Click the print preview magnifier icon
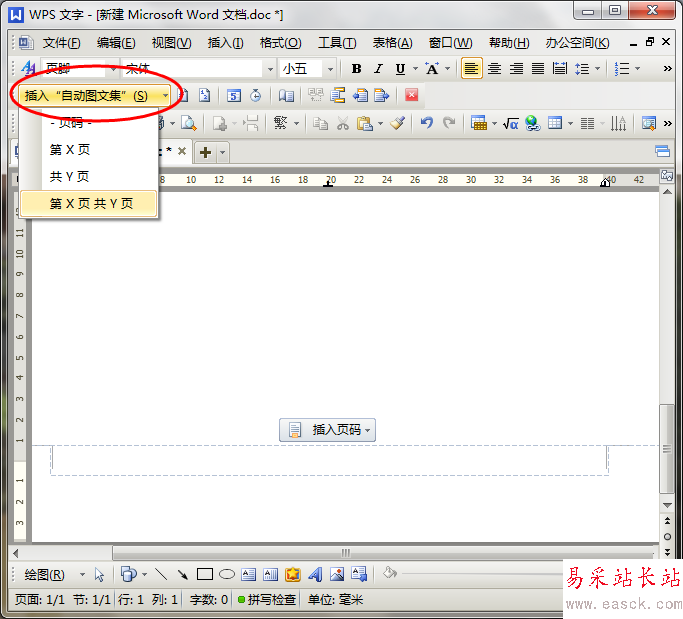 pos(189,124)
